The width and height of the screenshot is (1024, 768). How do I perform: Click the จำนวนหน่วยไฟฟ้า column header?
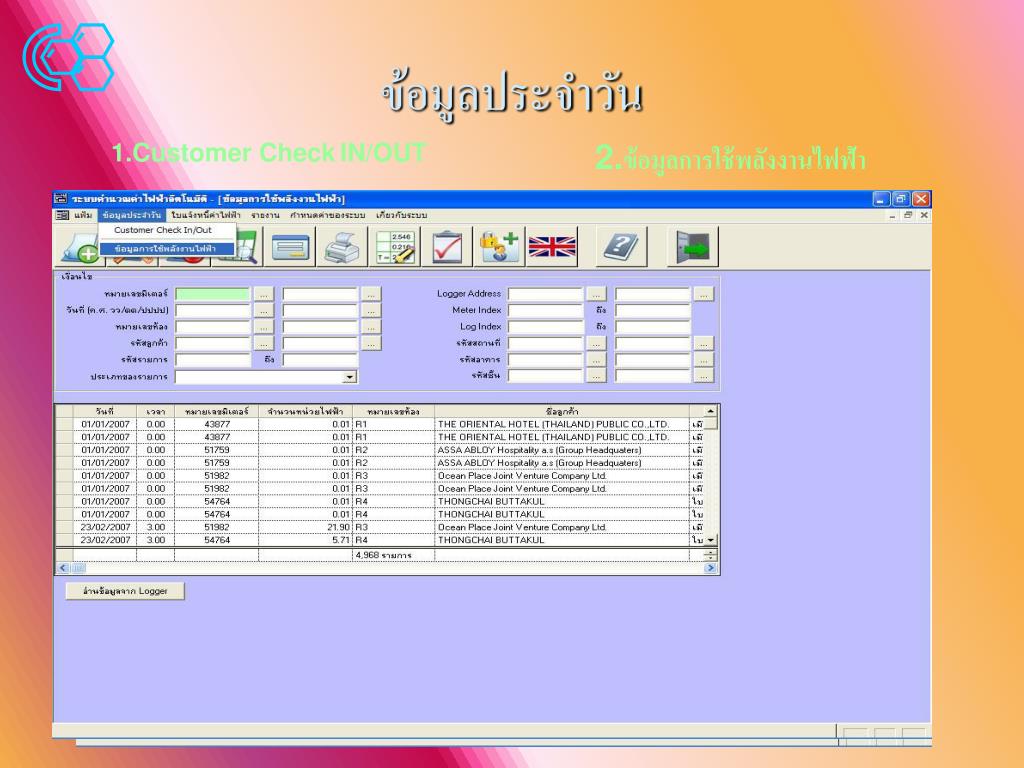click(x=305, y=411)
